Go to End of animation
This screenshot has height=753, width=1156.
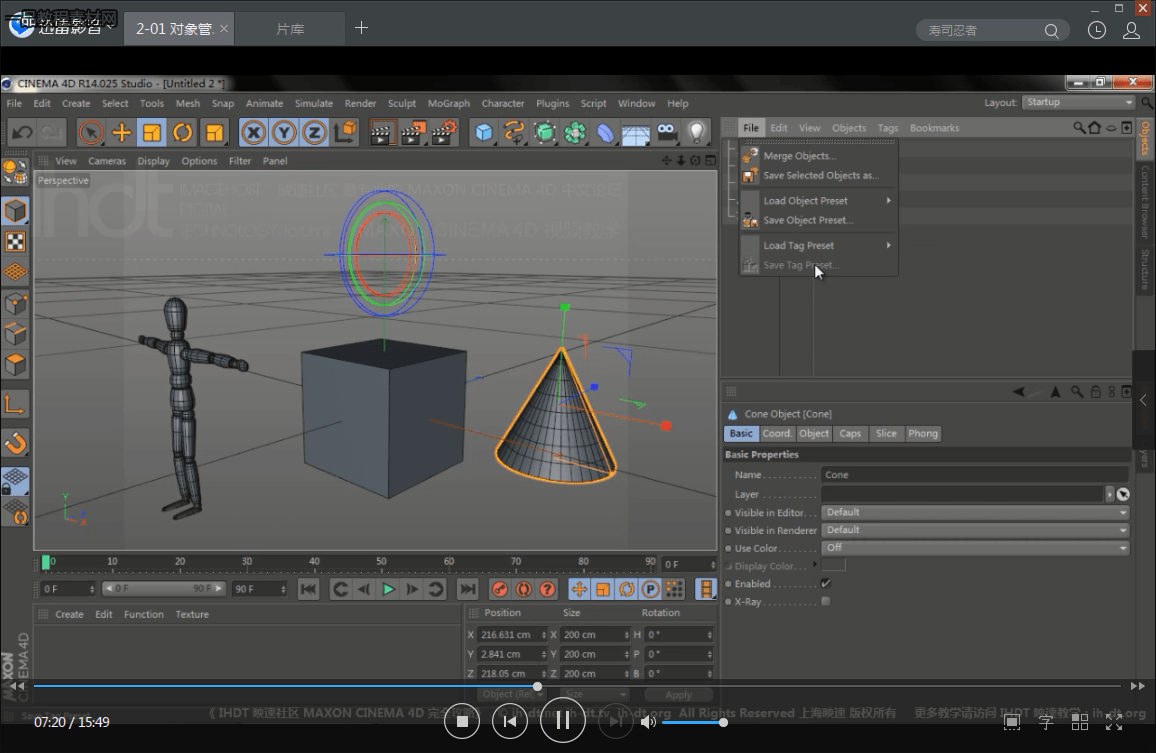[467, 589]
